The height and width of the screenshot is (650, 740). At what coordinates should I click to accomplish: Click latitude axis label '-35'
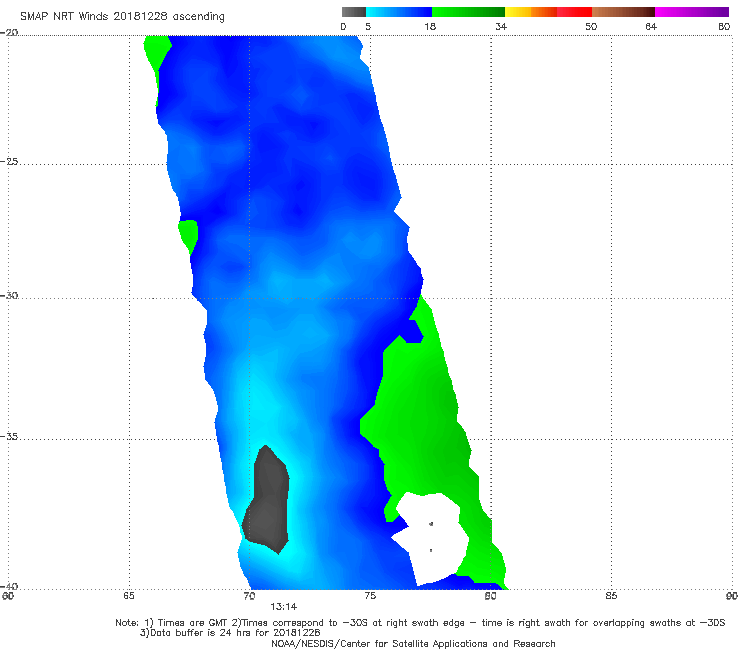tap(9, 436)
